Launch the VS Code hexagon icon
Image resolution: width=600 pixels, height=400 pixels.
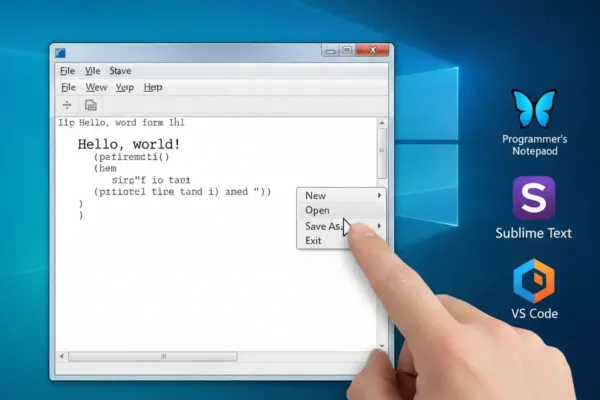(534, 281)
